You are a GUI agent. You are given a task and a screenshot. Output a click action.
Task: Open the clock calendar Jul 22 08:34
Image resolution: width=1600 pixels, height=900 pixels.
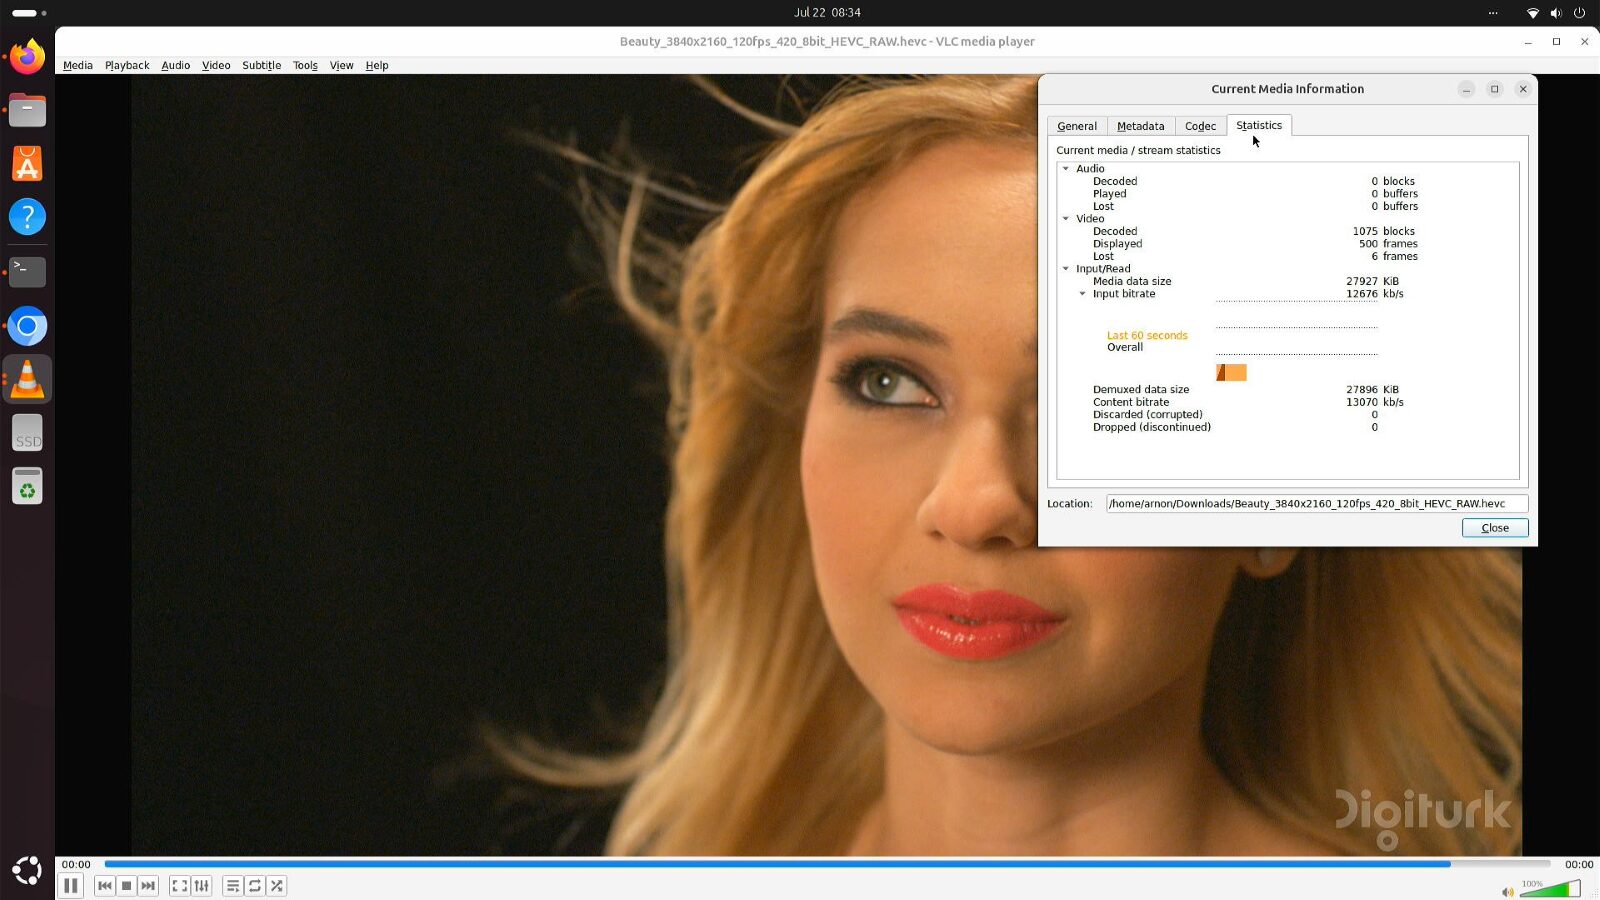(x=827, y=13)
